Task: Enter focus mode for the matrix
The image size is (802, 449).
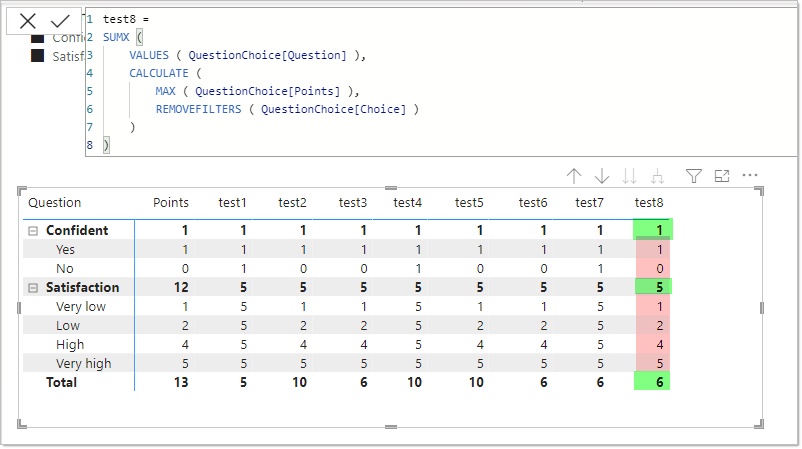Action: (722, 176)
